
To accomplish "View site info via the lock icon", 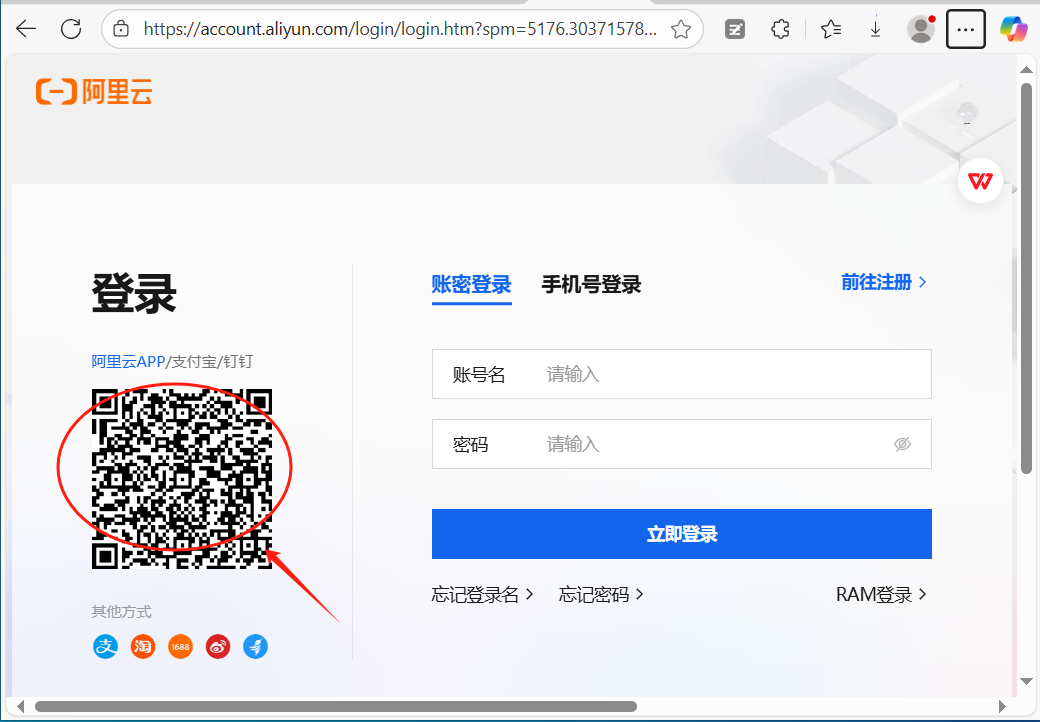I will (x=121, y=29).
